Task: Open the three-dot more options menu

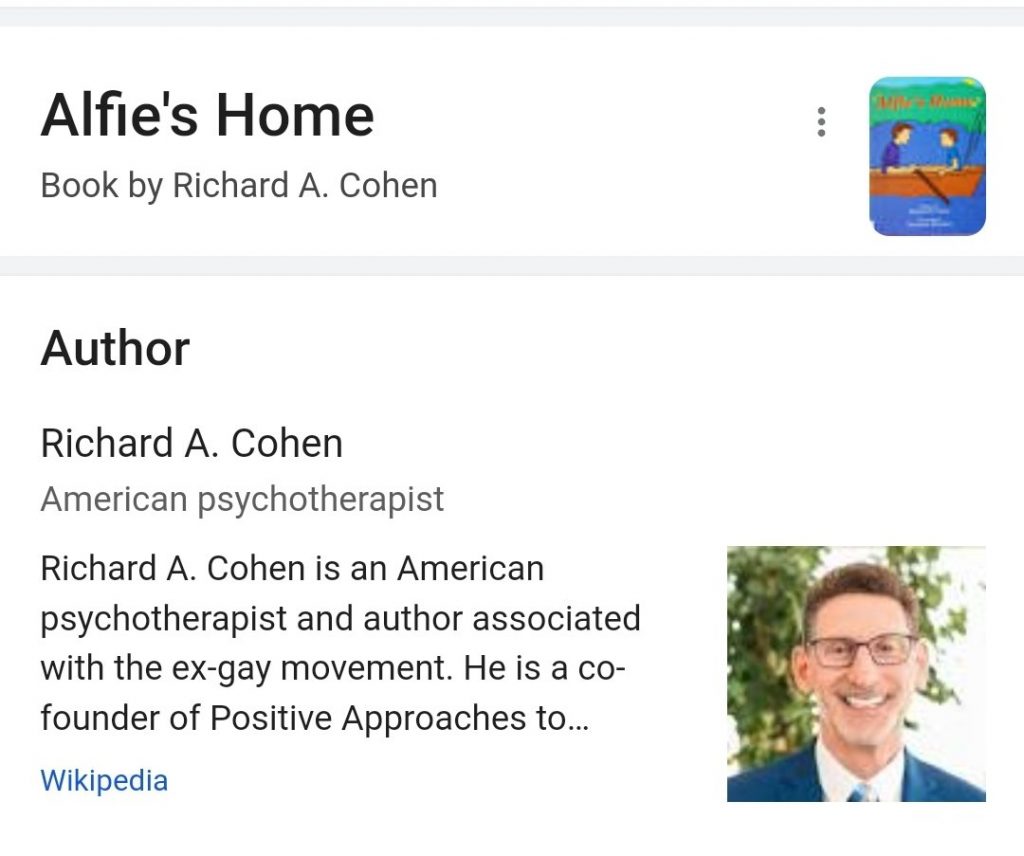Action: [821, 121]
